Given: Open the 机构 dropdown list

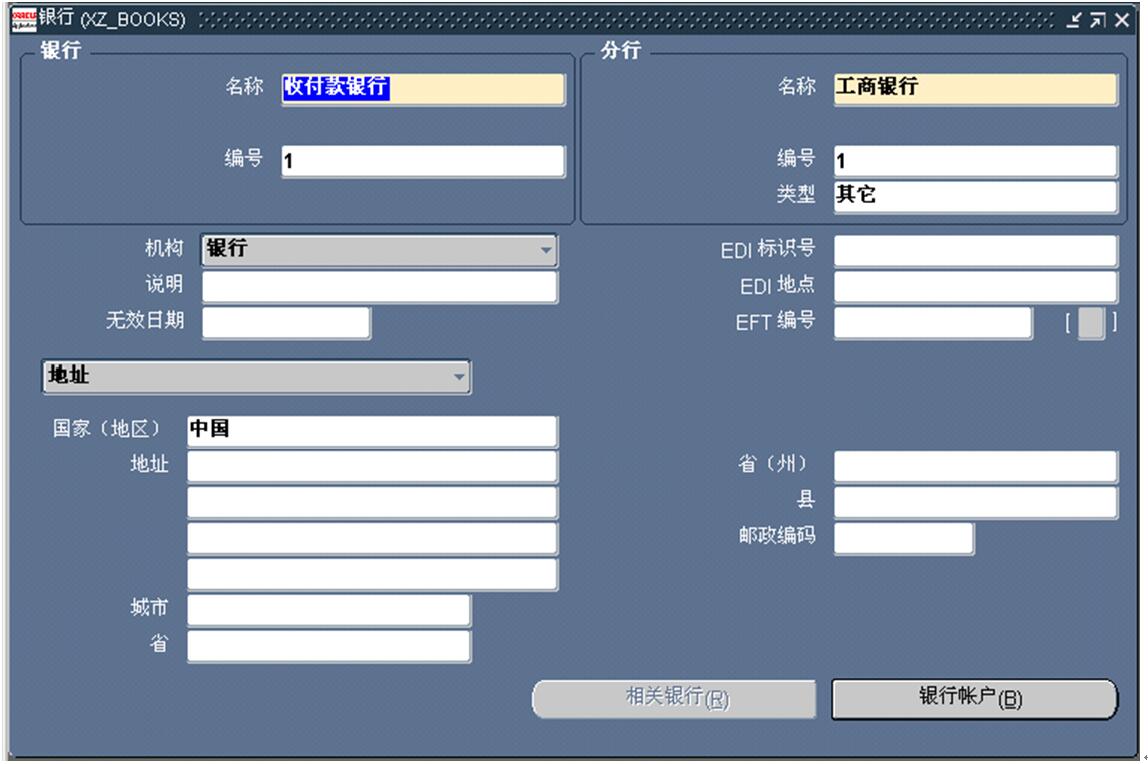Looking at the screenshot, I should 546,250.
